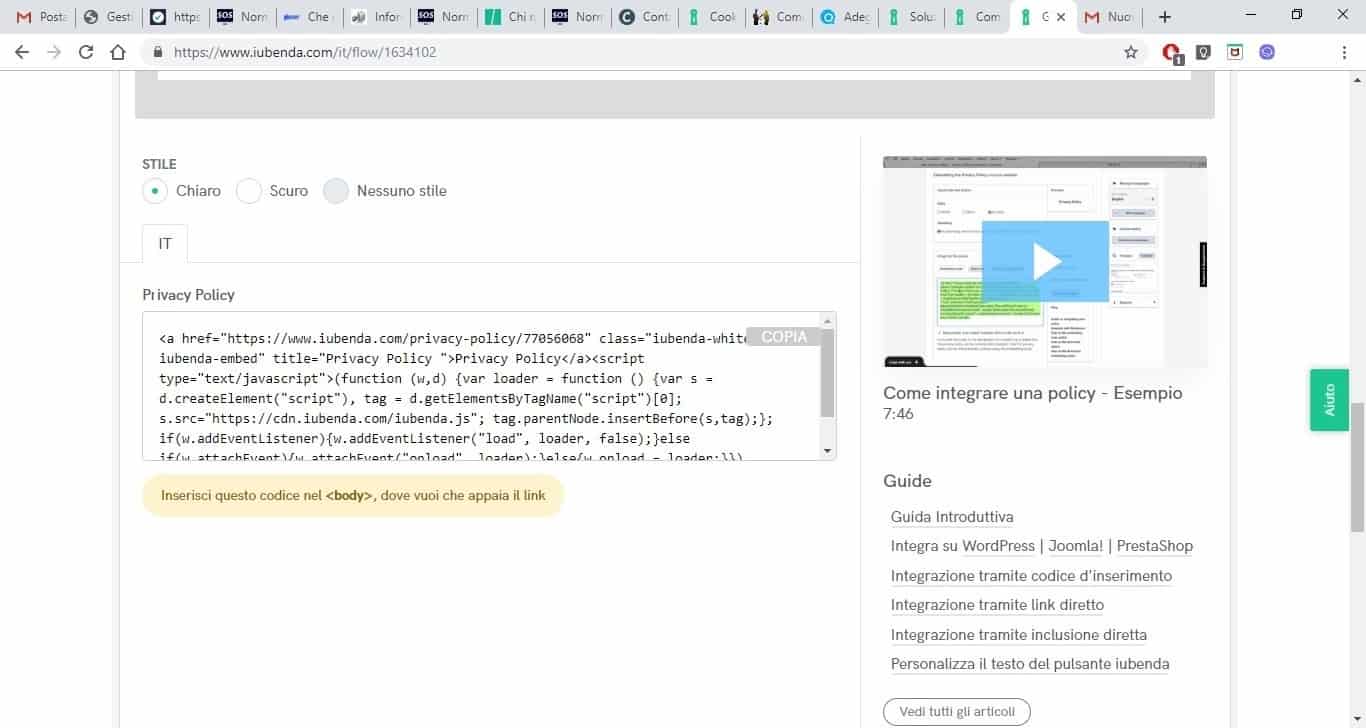Switch to the Adeg tab
The height and width of the screenshot is (728, 1366).
pyautogui.click(x=844, y=17)
